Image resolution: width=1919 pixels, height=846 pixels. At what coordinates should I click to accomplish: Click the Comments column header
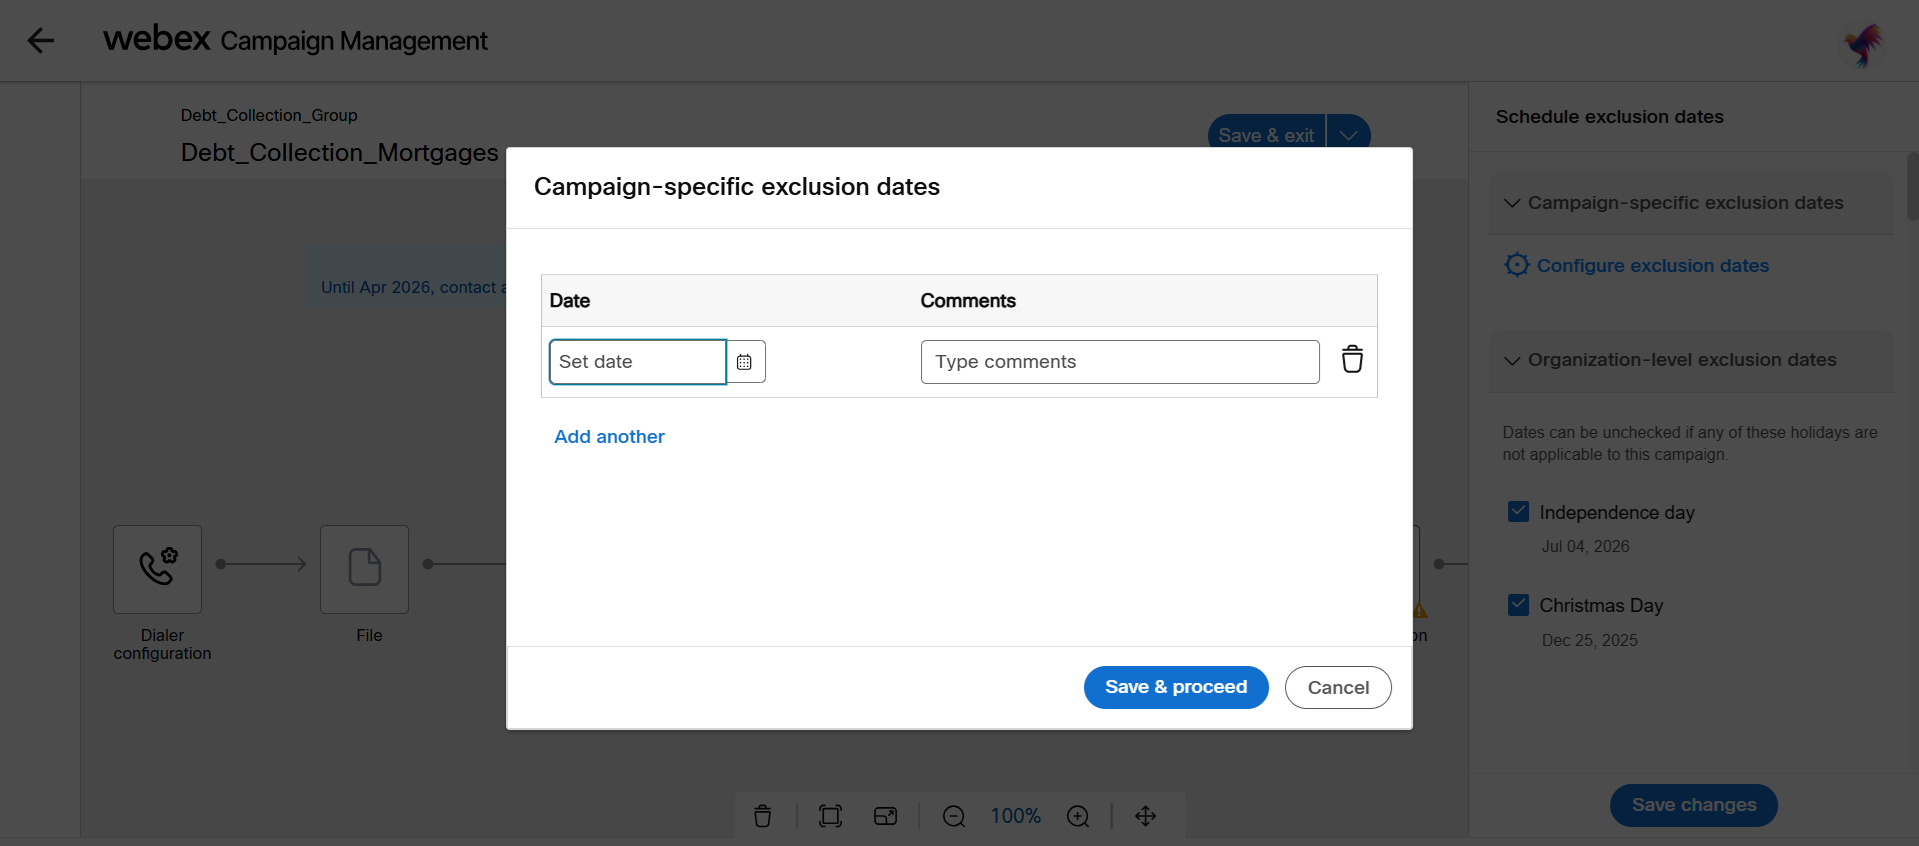click(x=968, y=301)
